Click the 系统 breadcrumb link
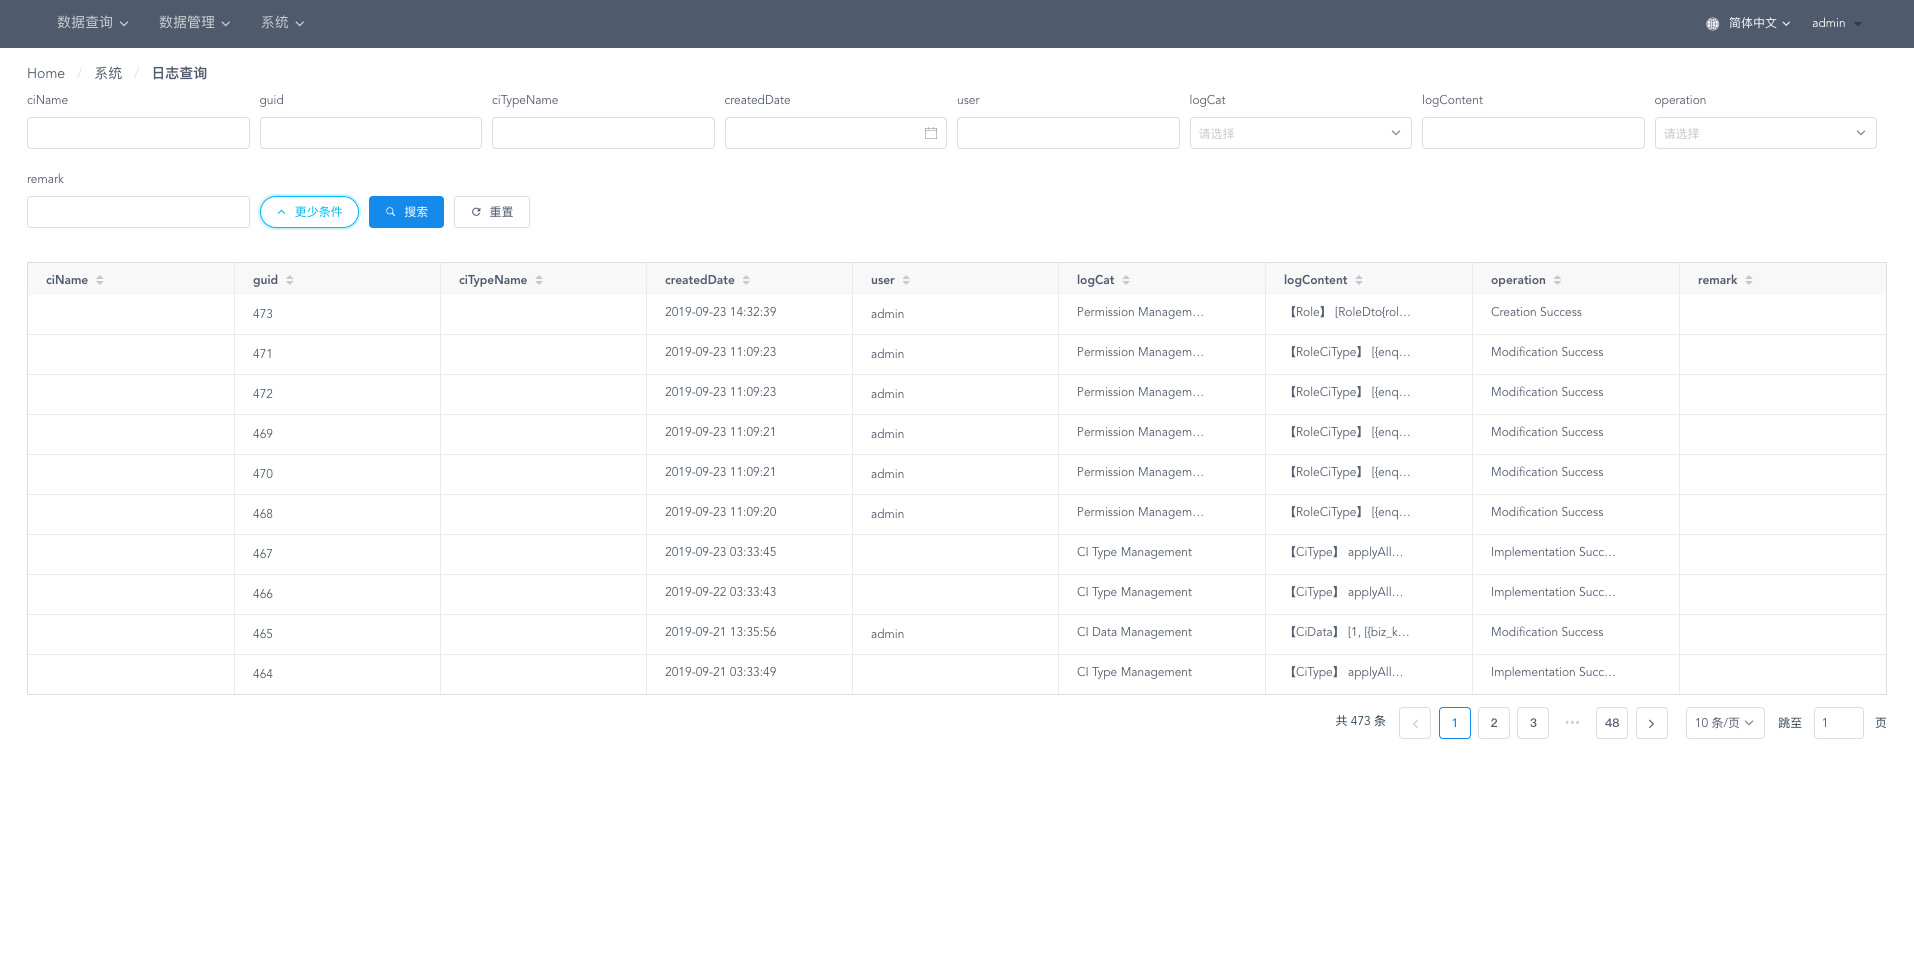 108,73
